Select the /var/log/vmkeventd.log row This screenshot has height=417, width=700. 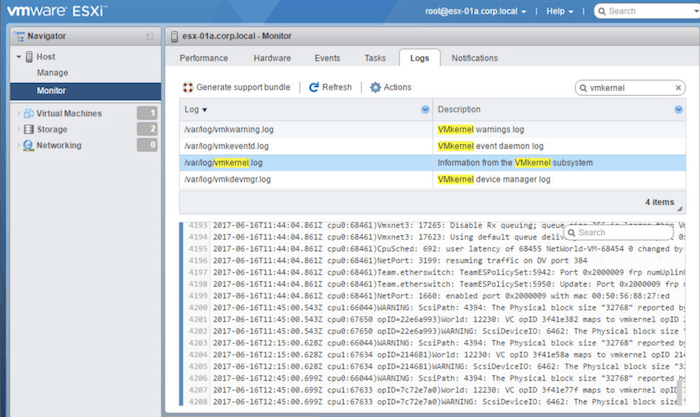tap(432, 146)
